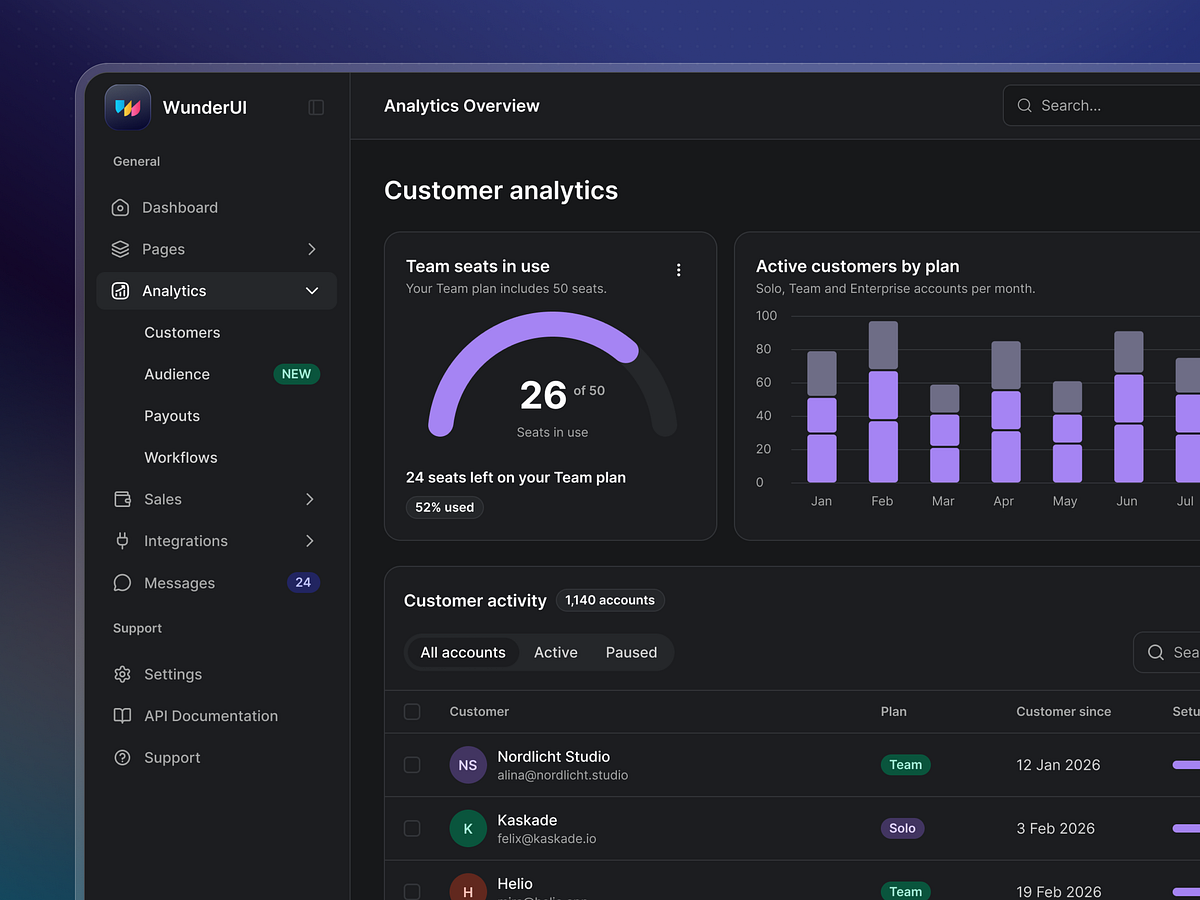Click the Solo tag for Kaskade
The height and width of the screenshot is (900, 1200).
tap(902, 828)
